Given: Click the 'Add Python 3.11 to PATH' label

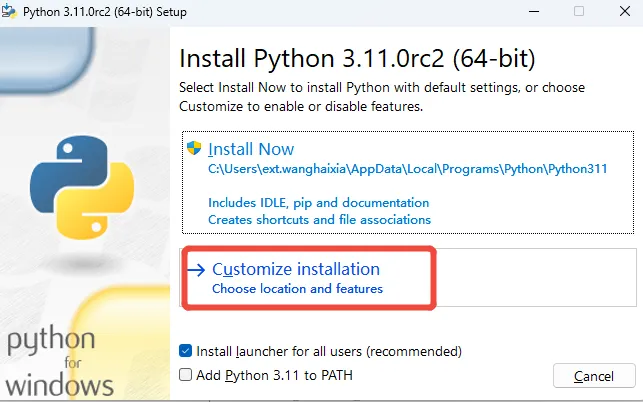Looking at the screenshot, I should pyautogui.click(x=274, y=375).
